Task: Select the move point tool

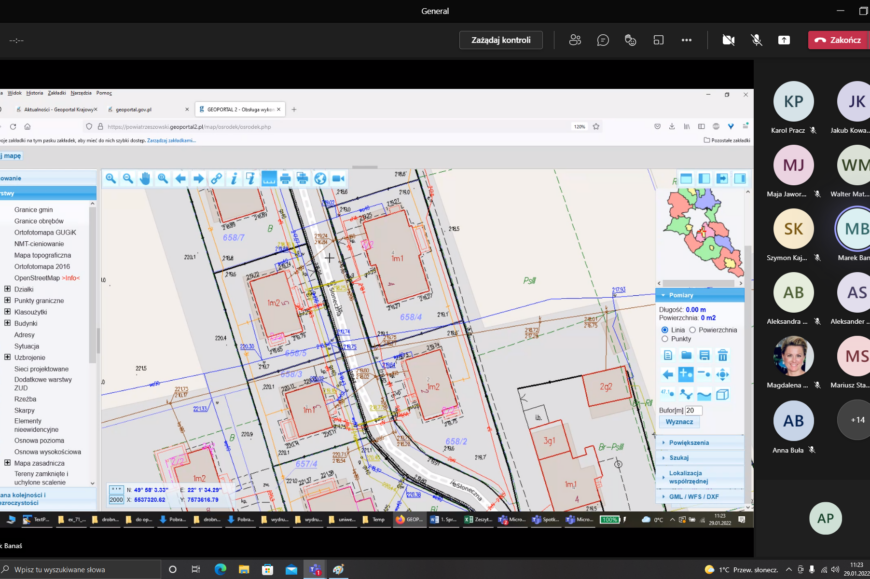Action: tap(722, 374)
